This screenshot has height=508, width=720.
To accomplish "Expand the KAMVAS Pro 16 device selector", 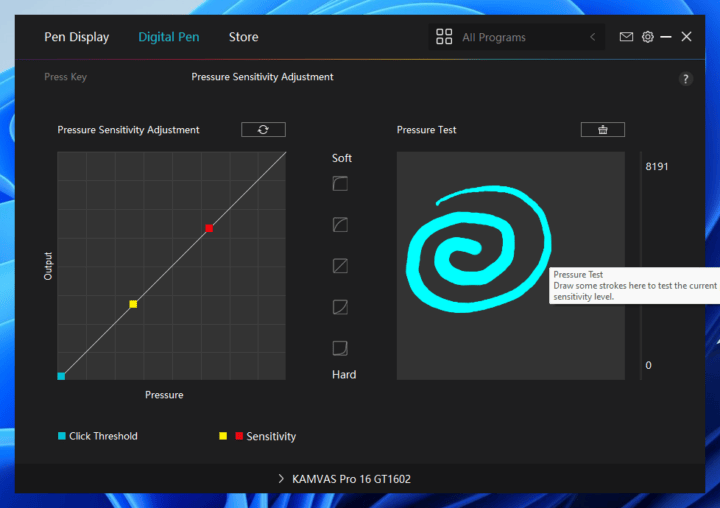I will click(344, 479).
